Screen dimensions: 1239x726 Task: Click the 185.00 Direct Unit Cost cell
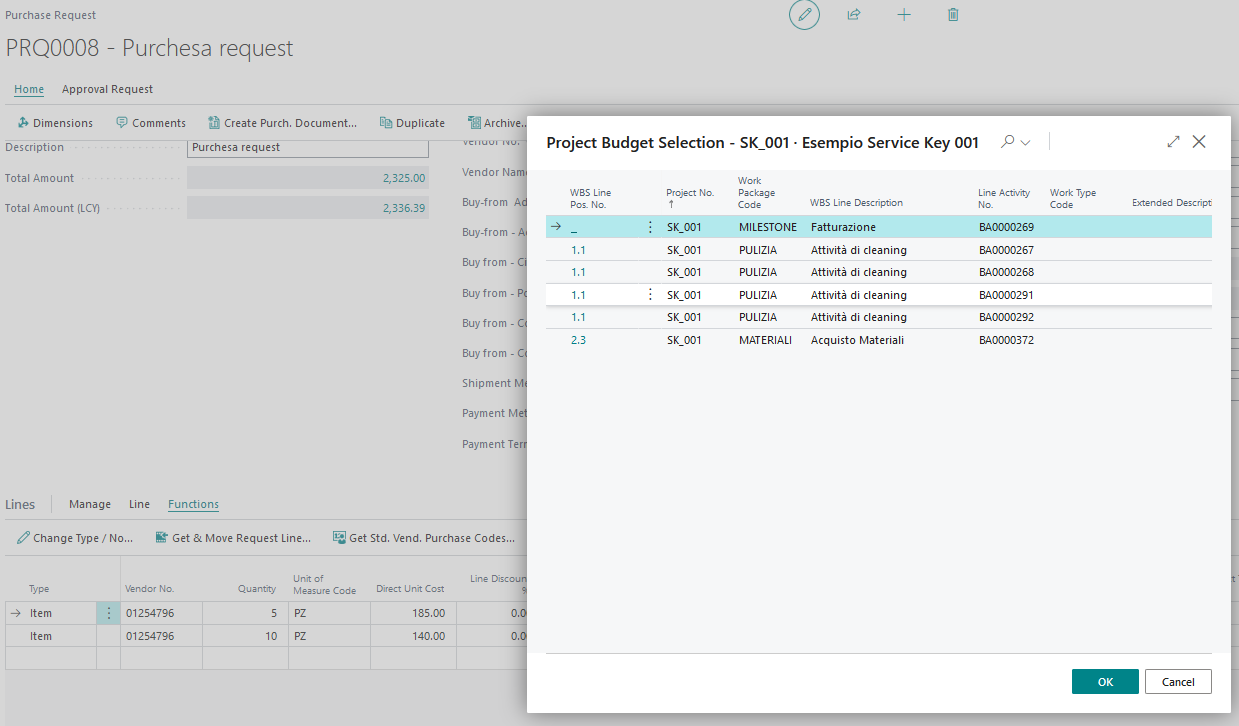412,613
